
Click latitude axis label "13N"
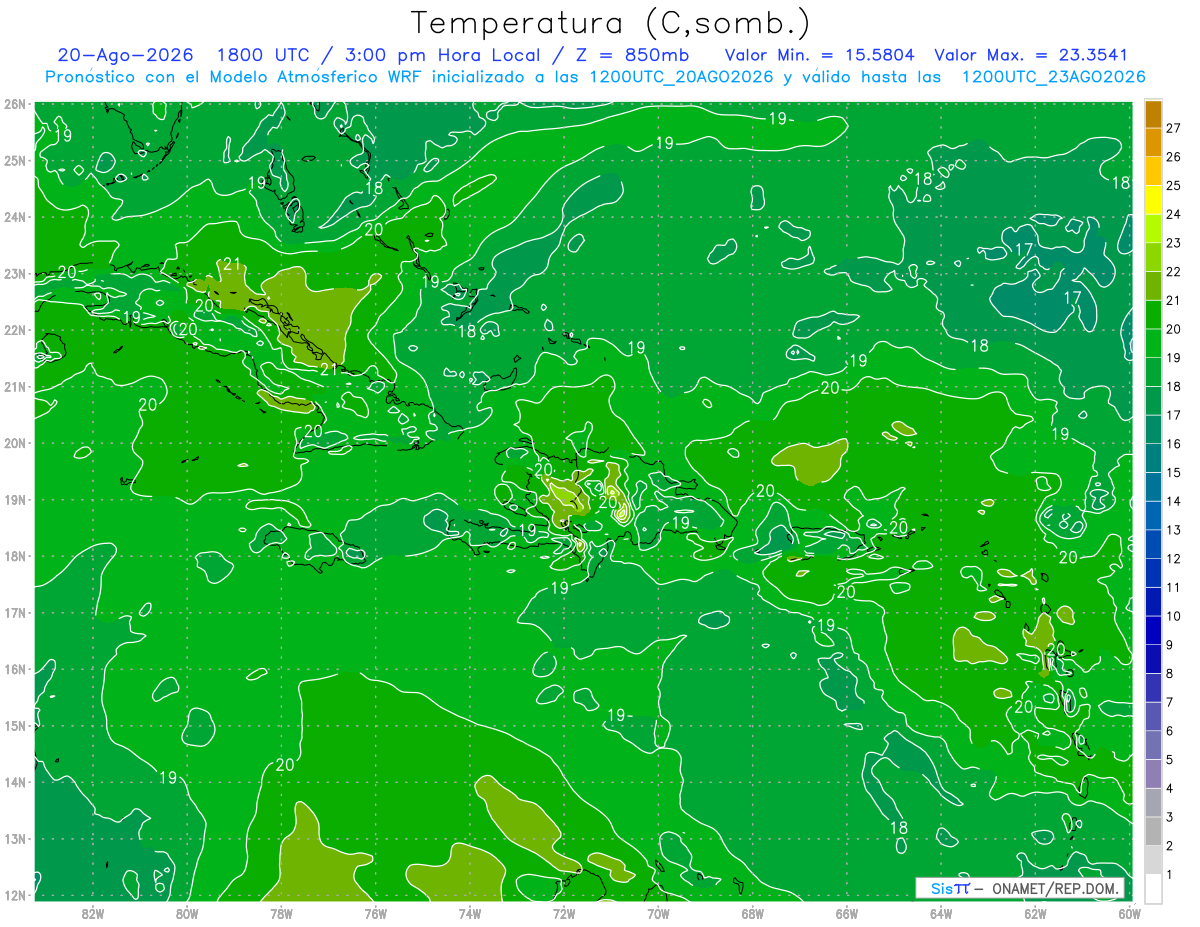click(x=15, y=839)
